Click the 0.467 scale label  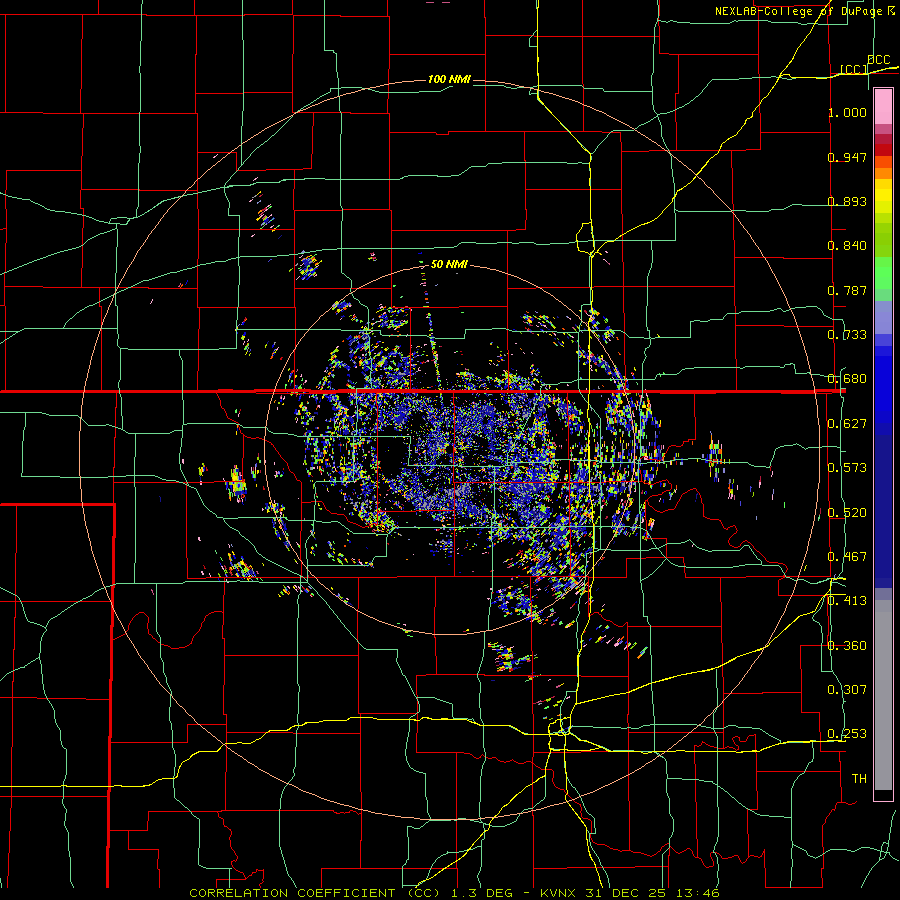pyautogui.click(x=847, y=557)
